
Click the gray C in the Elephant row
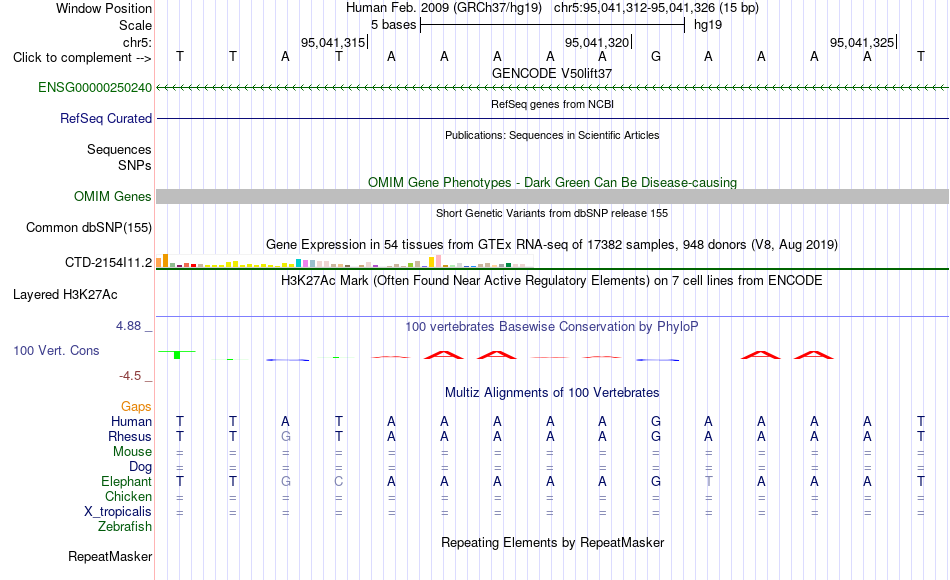(x=339, y=481)
